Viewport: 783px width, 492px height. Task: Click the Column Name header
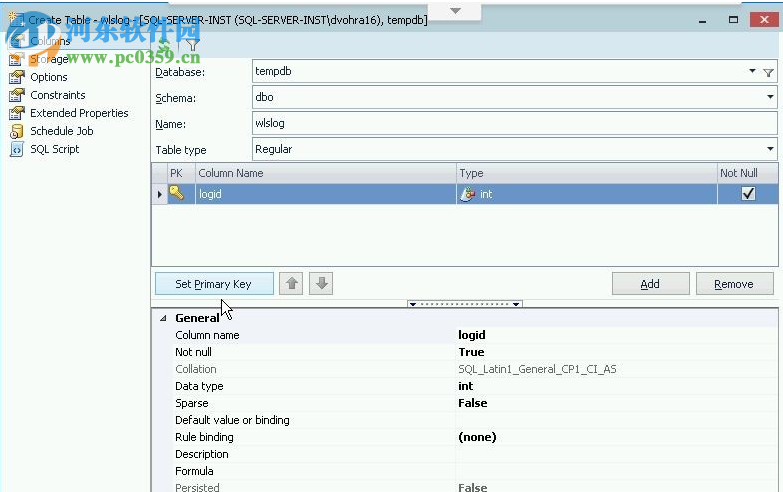(x=326, y=173)
